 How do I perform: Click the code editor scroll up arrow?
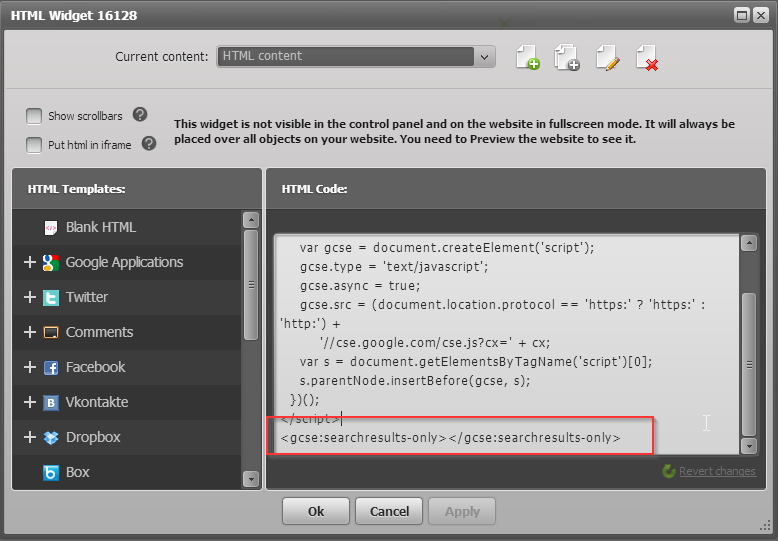749,243
